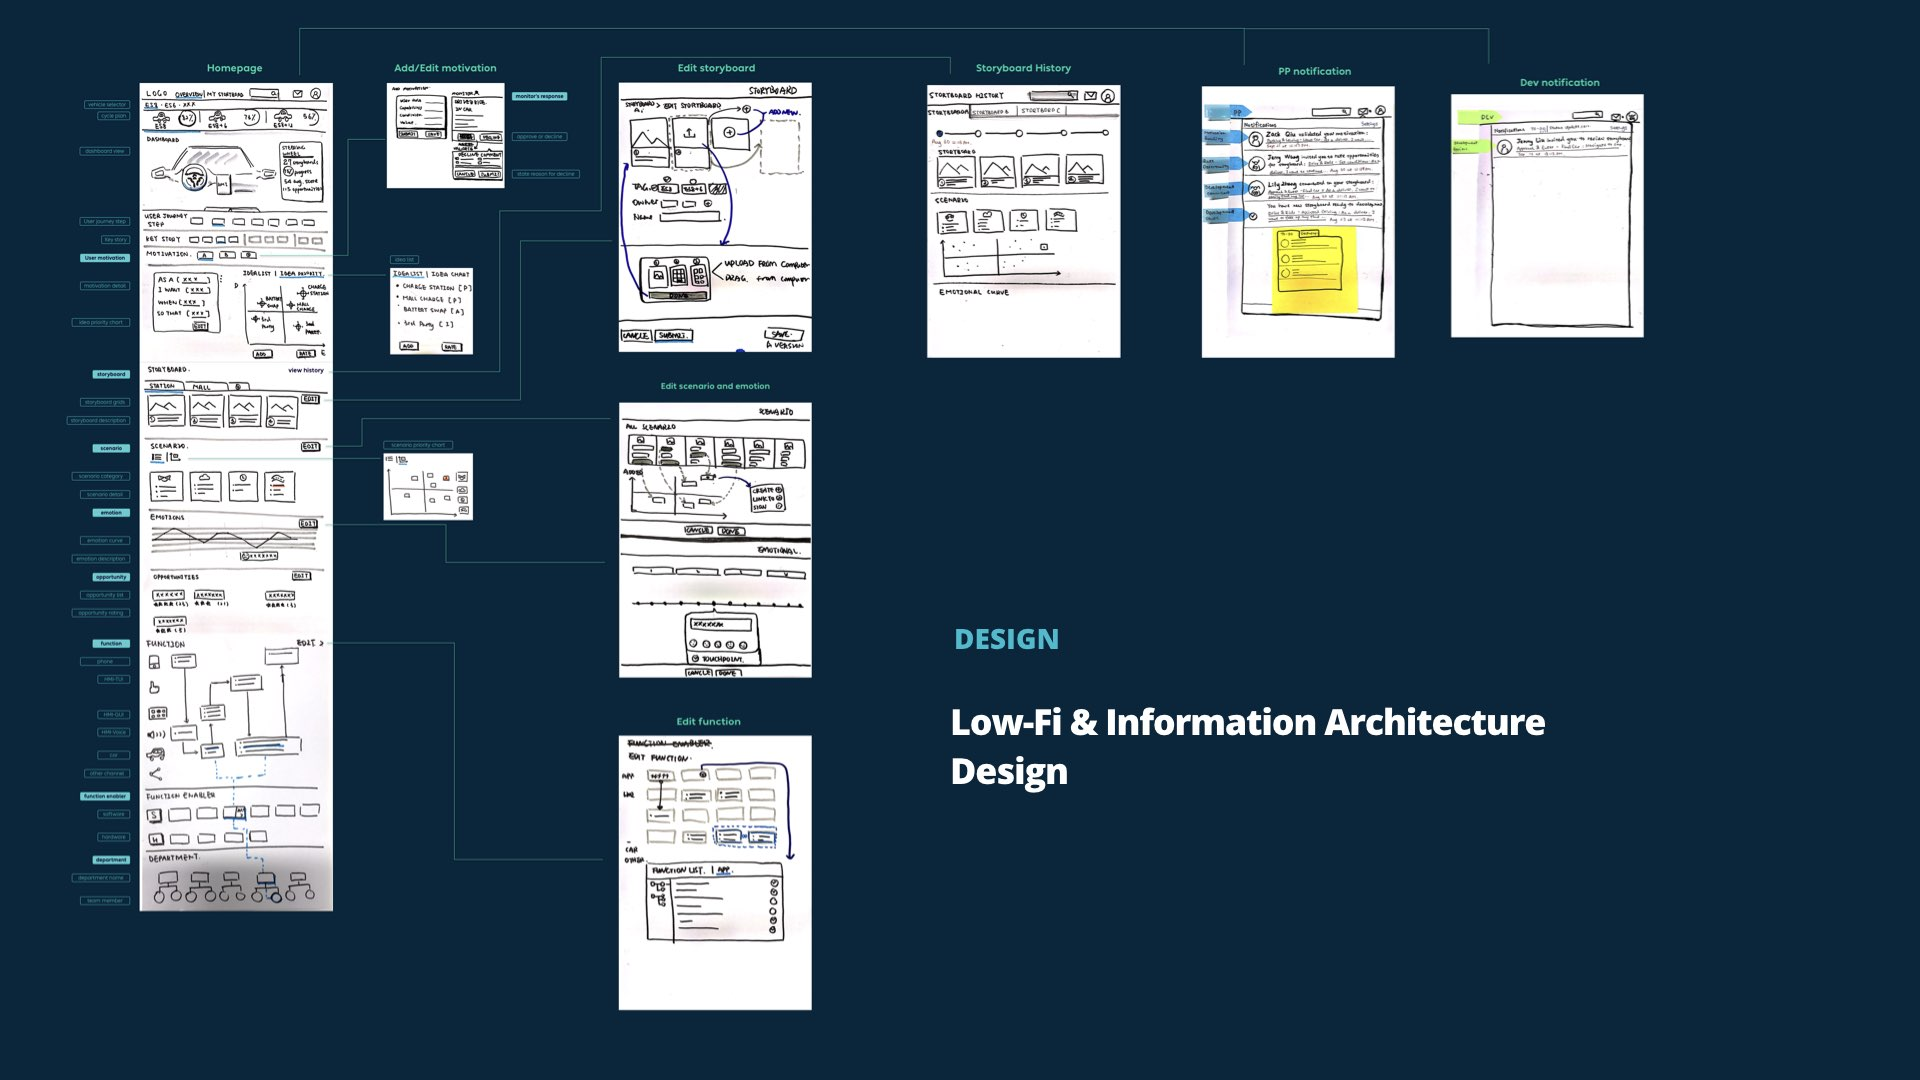This screenshot has width=1920, height=1080.
Task: Open the mail envelope icon on the Homepage
Action: 298,93
